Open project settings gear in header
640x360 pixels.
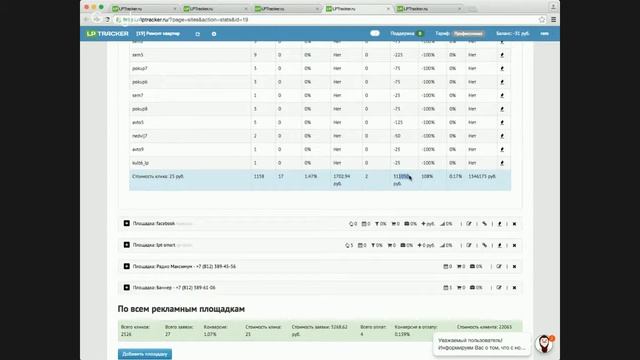(214, 34)
